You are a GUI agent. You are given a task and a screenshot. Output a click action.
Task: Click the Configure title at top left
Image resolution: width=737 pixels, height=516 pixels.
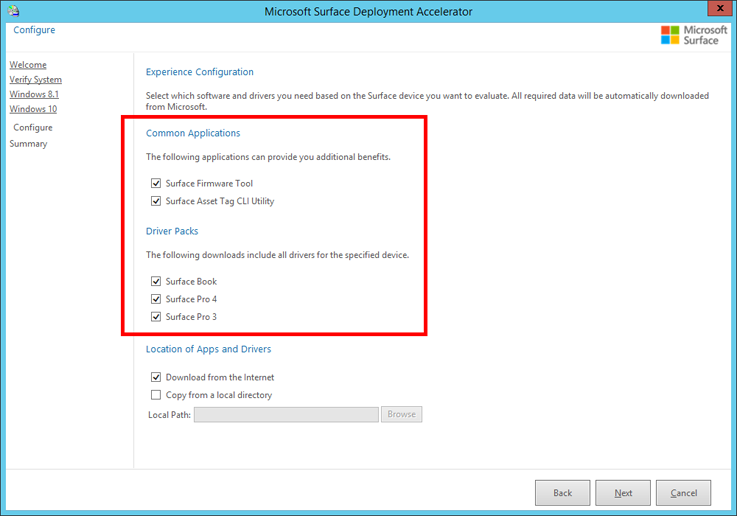point(34,30)
